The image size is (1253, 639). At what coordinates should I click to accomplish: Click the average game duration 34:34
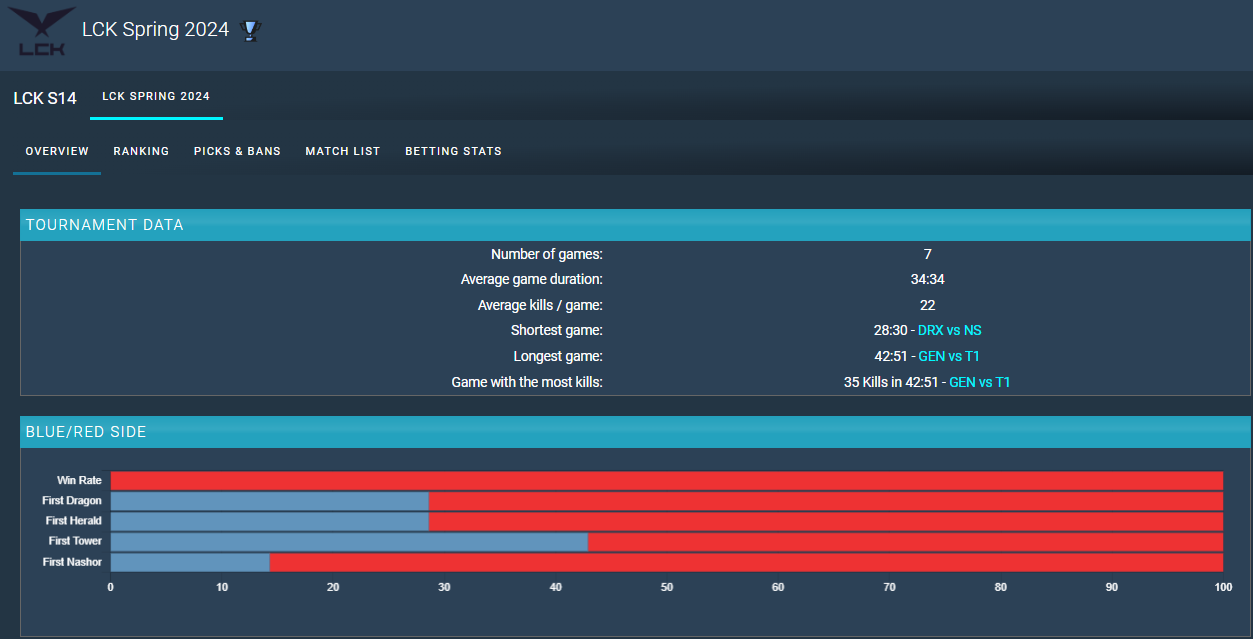[x=928, y=280]
